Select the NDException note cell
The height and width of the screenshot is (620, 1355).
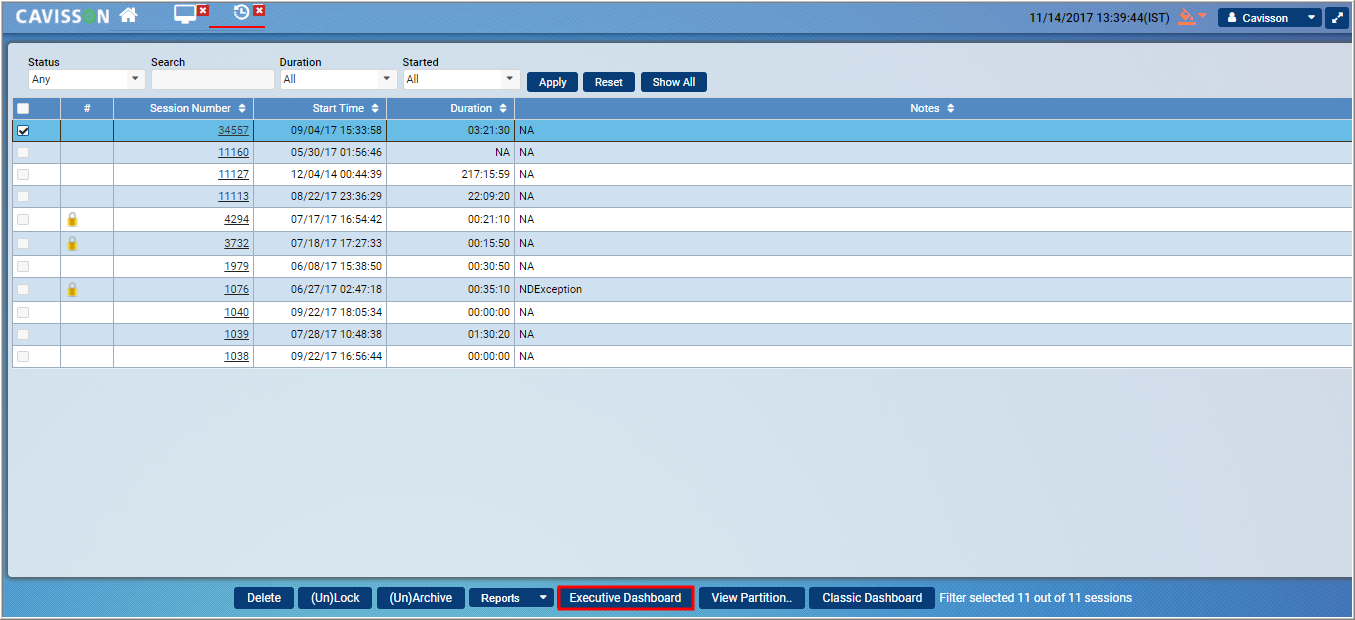coord(933,289)
